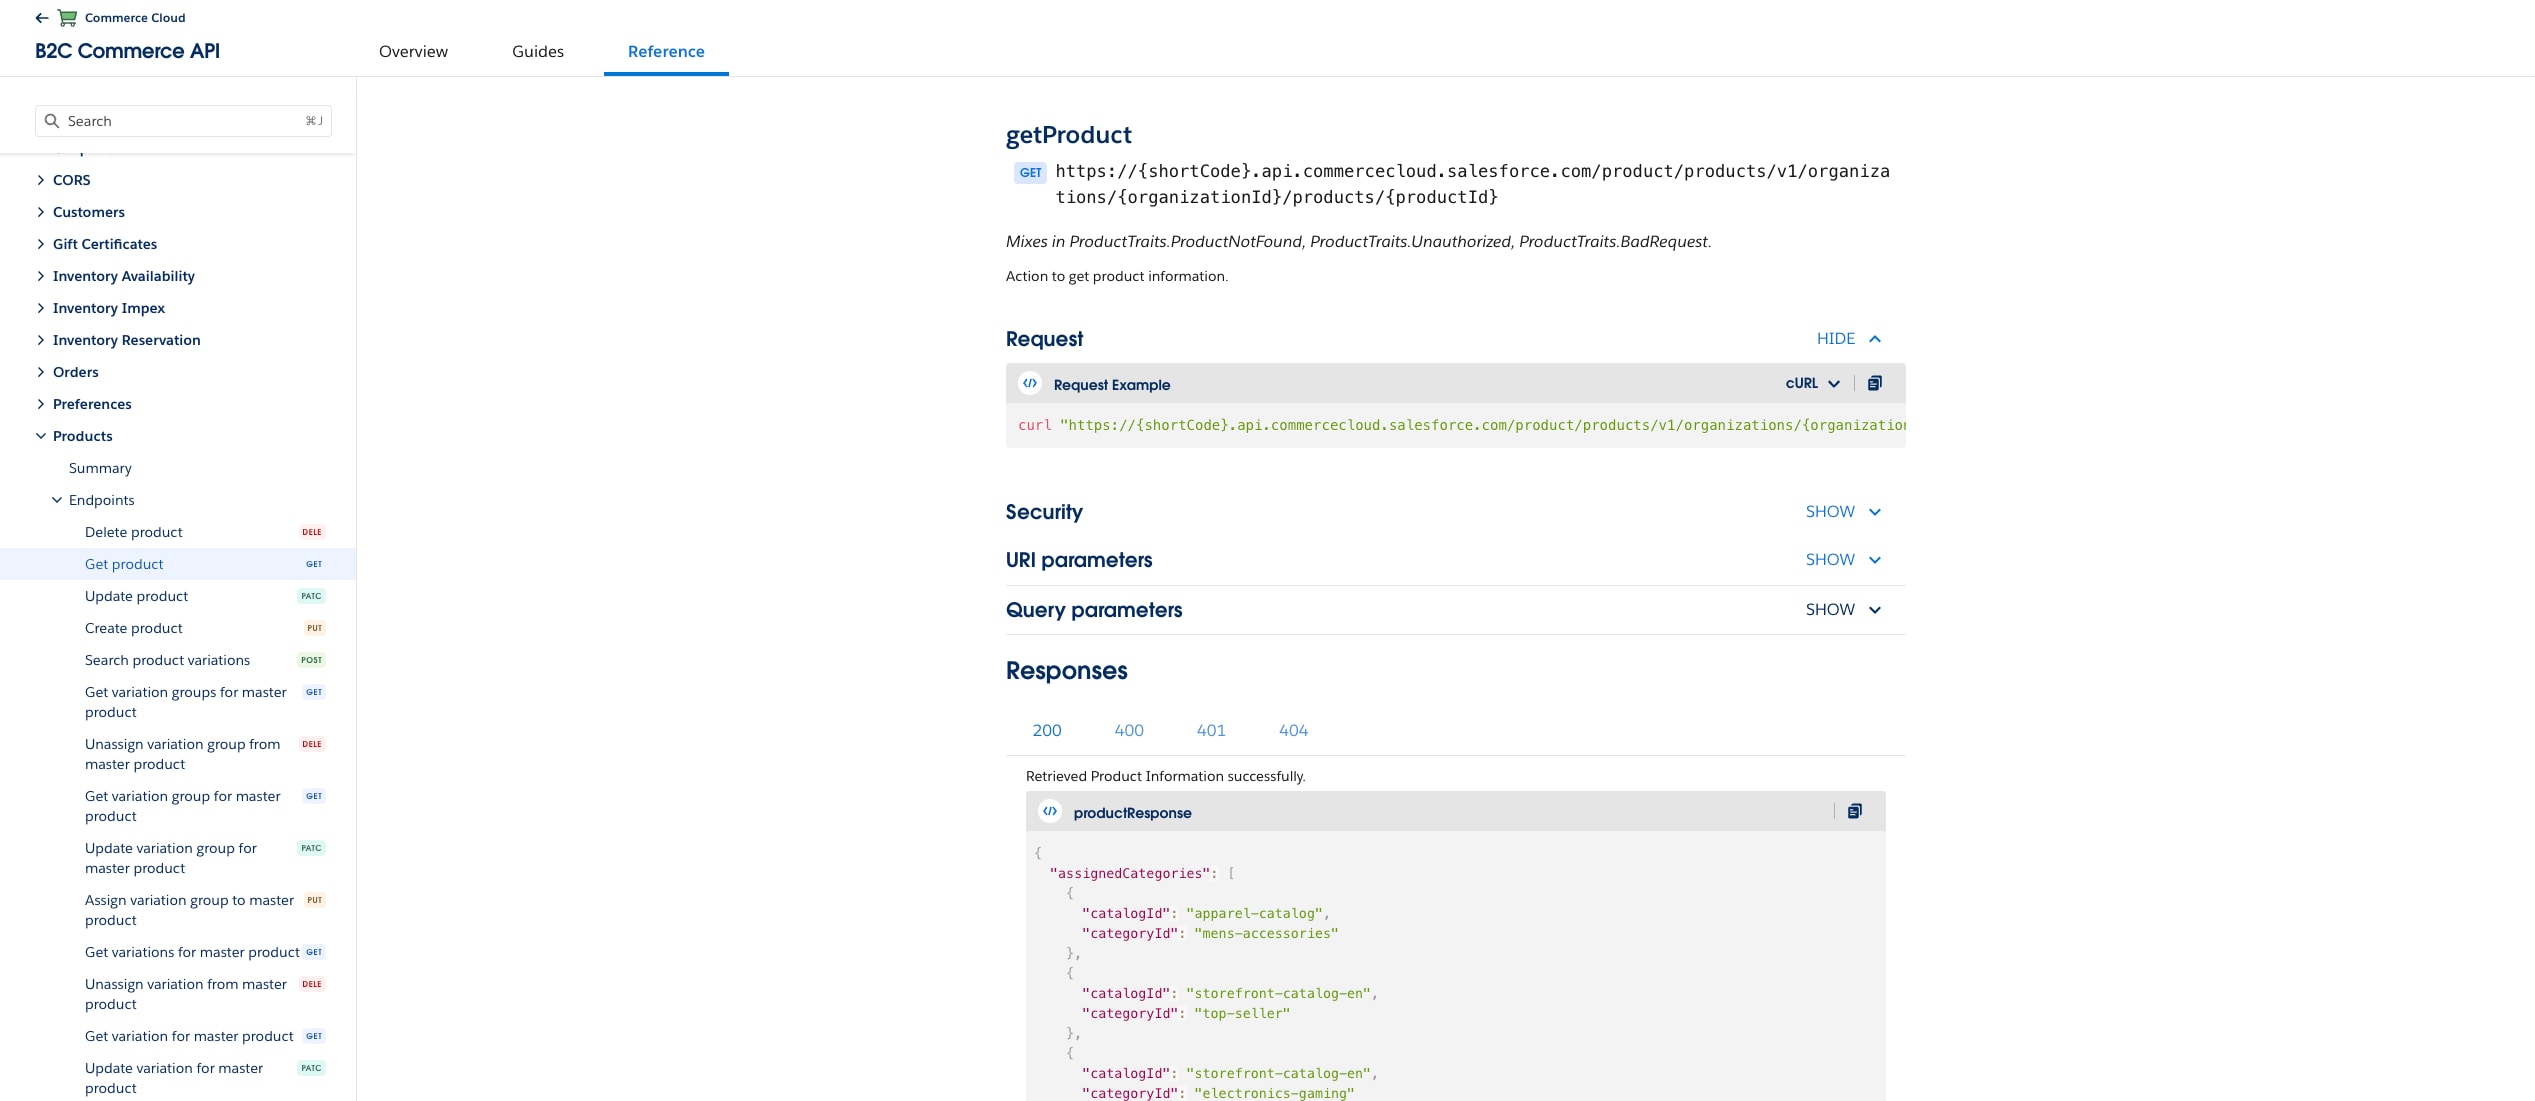
Task: Select the 200 response tab
Action: (x=1047, y=731)
